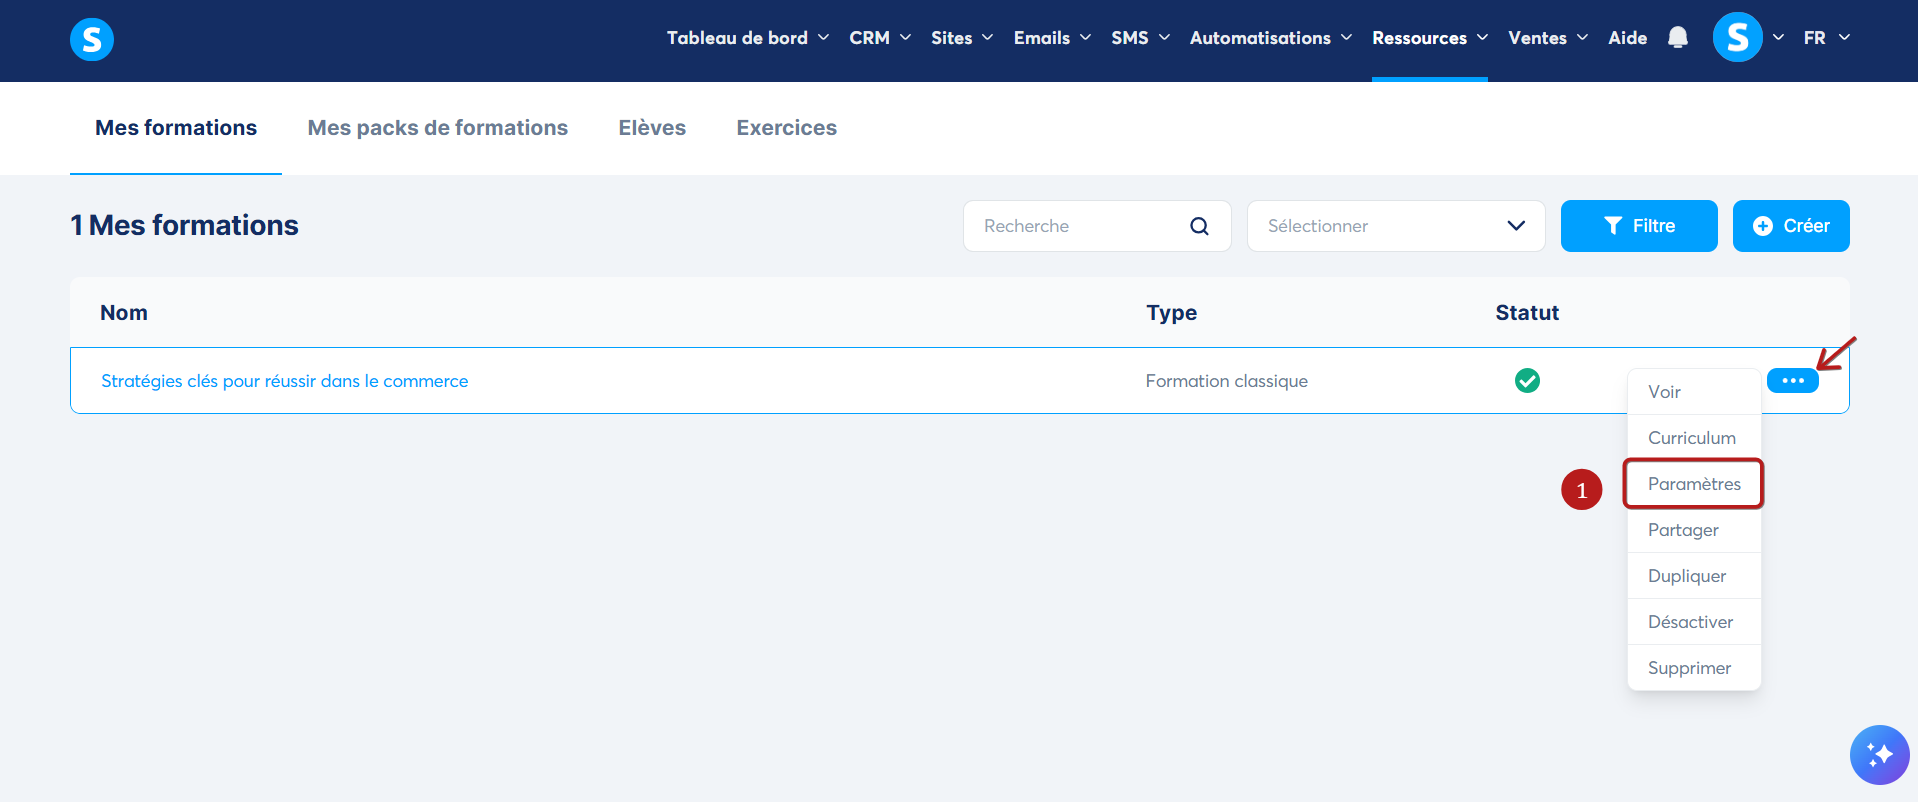Select Dupliquer from the actions menu
This screenshot has width=1918, height=802.
pos(1694,576)
